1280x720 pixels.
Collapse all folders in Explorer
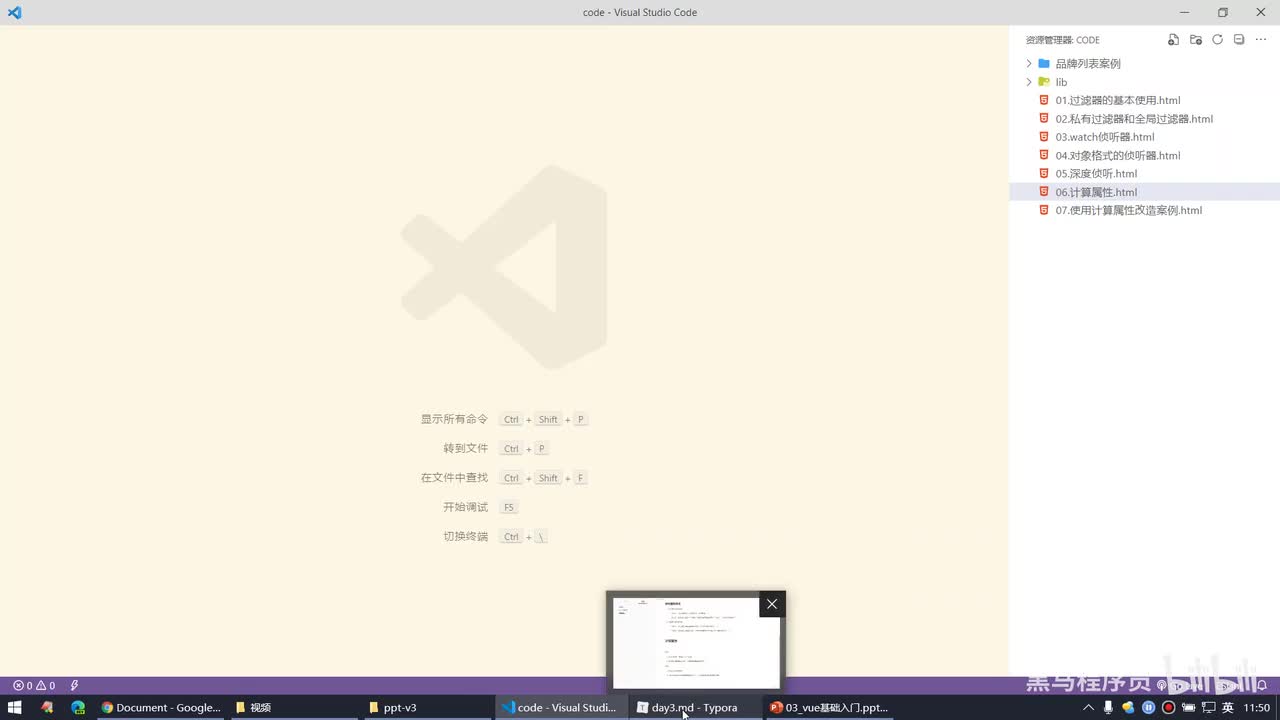1239,40
